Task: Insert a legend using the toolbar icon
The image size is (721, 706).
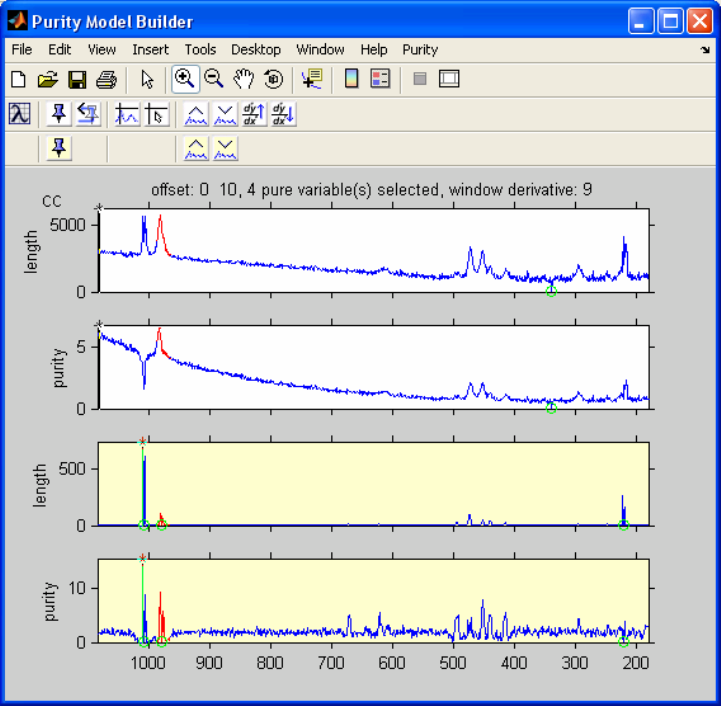Action: (380, 79)
